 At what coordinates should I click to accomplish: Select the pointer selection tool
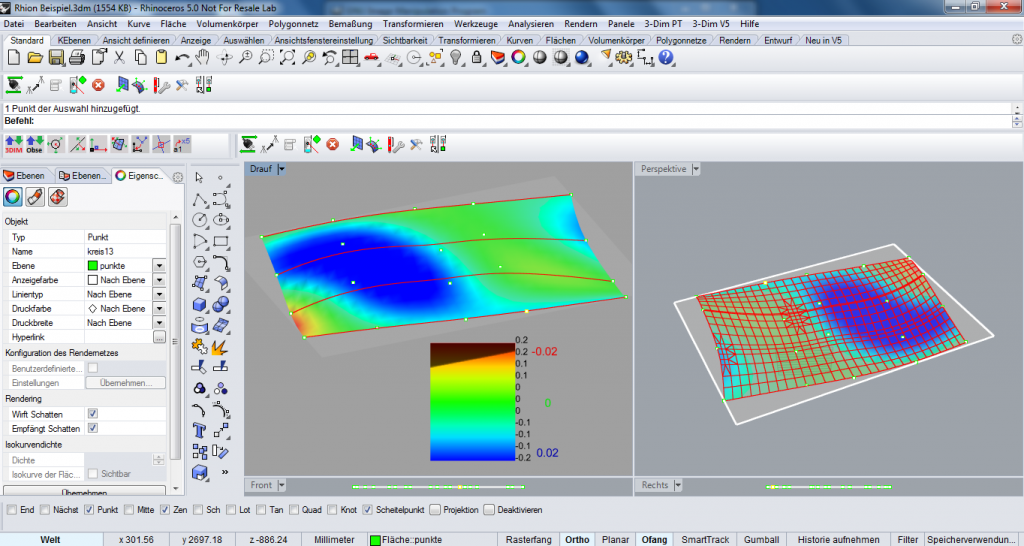tap(199, 178)
